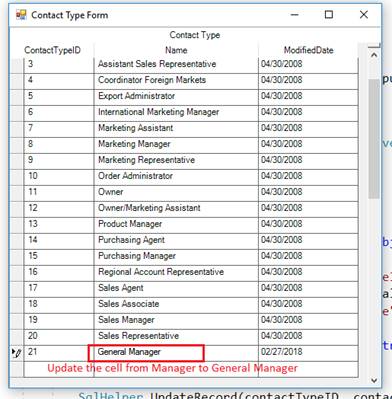Screen dimensions: 392x399
Task: Select the Assistant Sales Representative cell
Action: pos(176,65)
